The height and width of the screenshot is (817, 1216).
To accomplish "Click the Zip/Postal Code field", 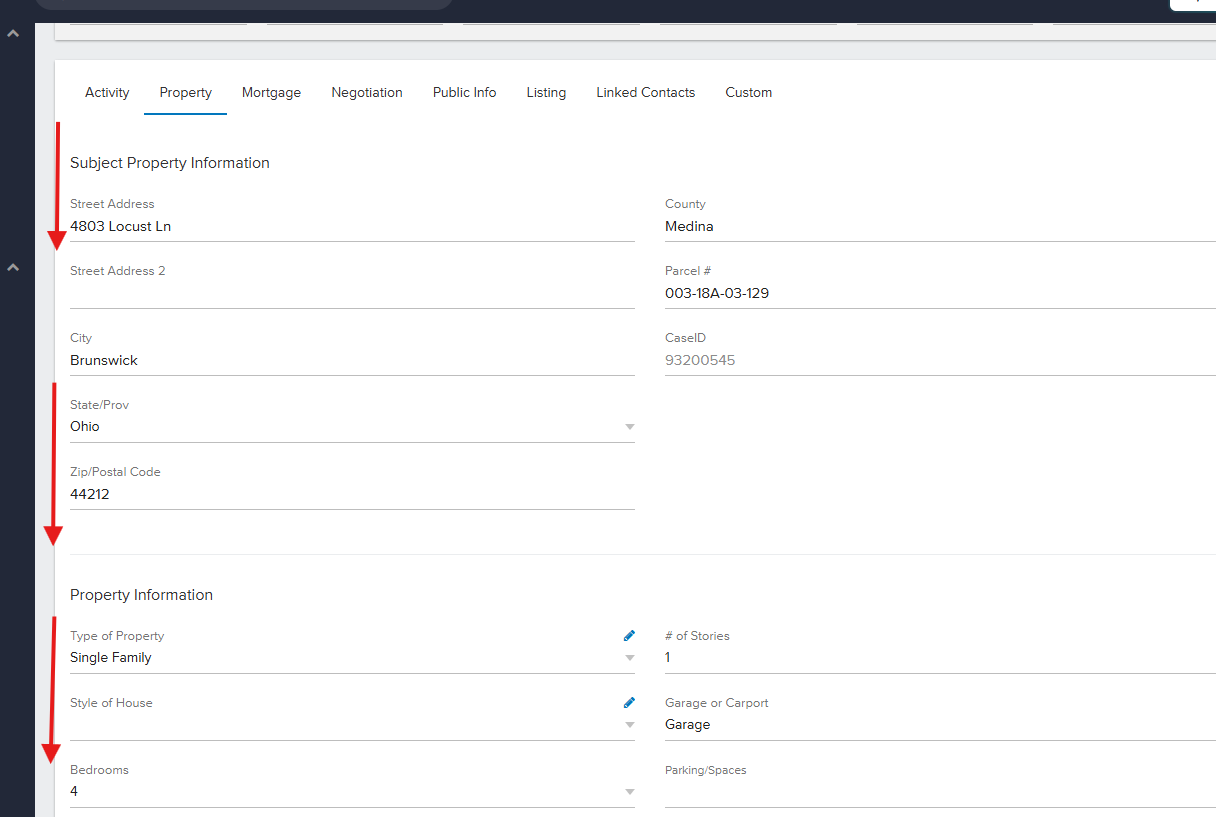I will tap(350, 495).
